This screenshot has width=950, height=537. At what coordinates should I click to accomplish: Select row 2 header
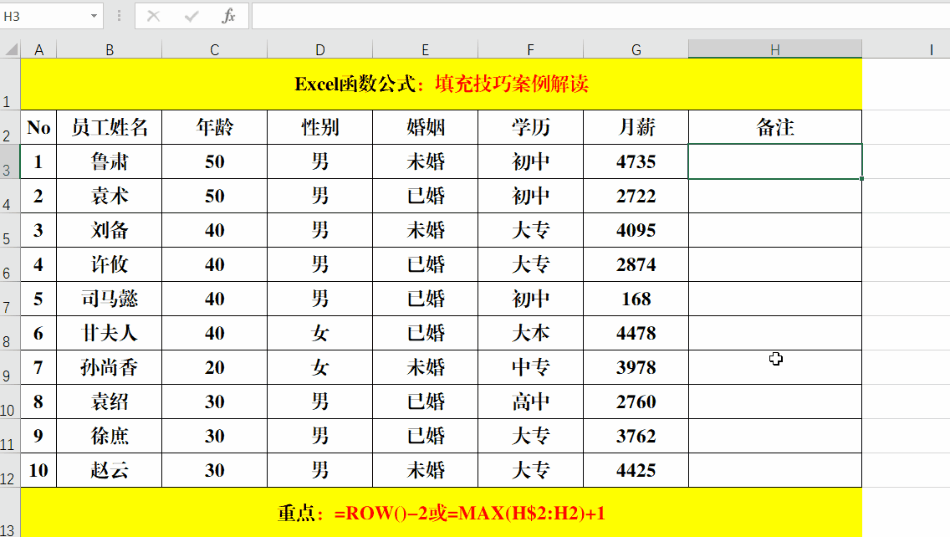pos(10,127)
